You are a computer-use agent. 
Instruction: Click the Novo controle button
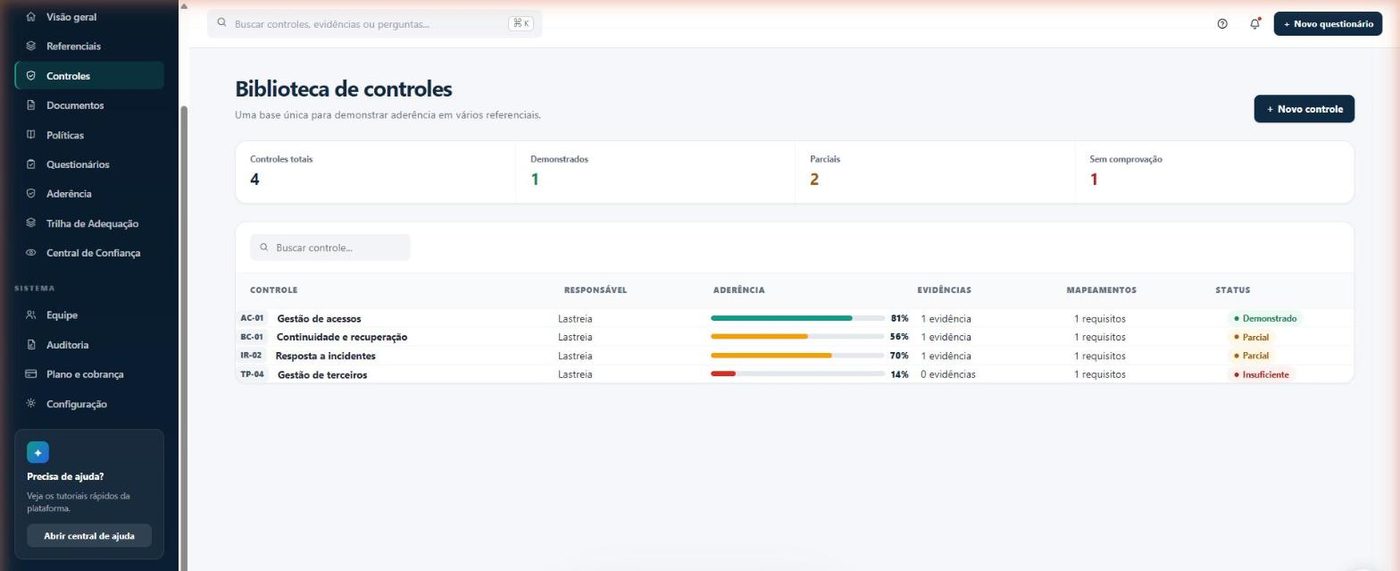click(1304, 109)
